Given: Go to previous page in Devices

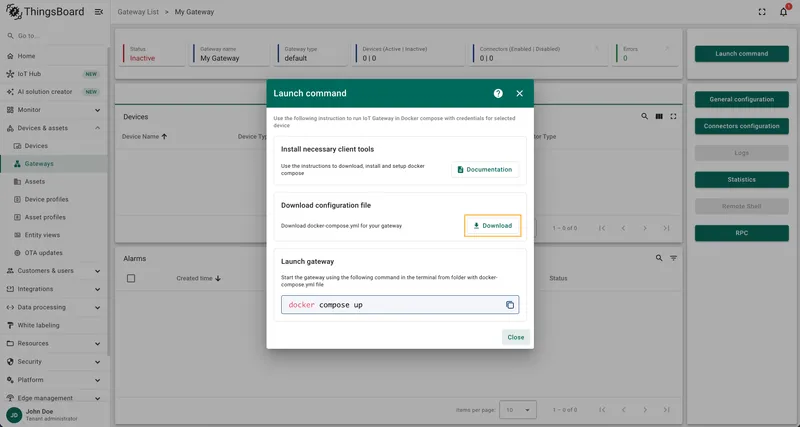Looking at the screenshot, I should 623,228.
